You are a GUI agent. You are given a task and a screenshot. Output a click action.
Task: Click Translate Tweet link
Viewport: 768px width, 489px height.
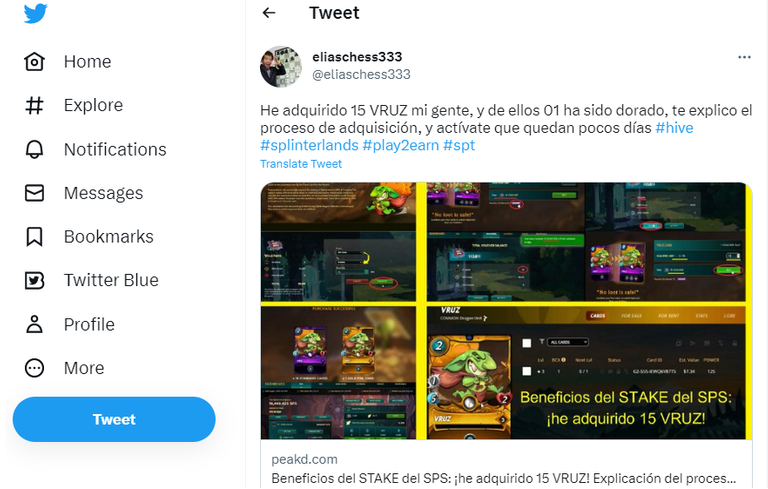[301, 164]
